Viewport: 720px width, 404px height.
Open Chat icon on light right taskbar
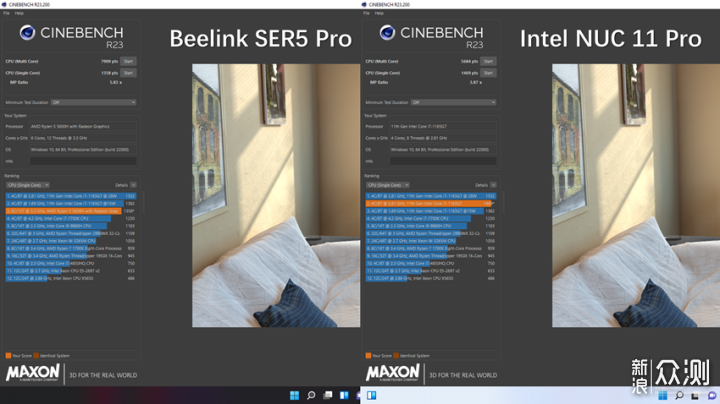[712, 395]
